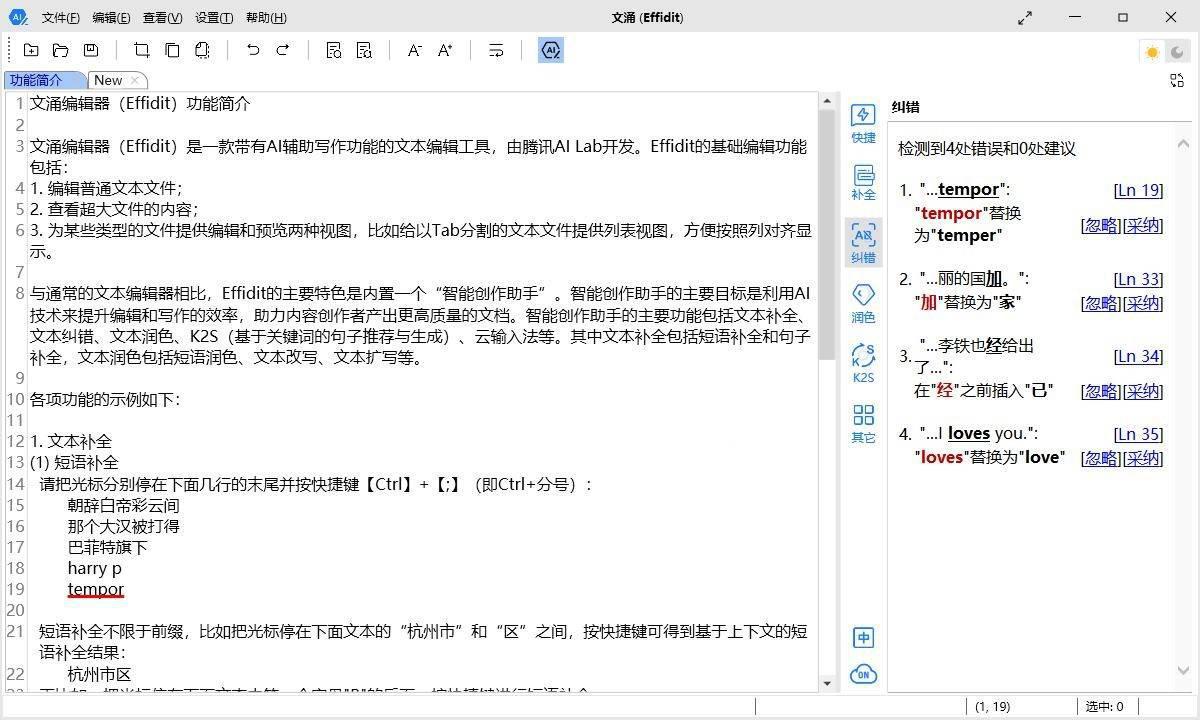Open the 其它 other tools sidebar icon
Screen dimensions: 1200x720
coord(863,423)
